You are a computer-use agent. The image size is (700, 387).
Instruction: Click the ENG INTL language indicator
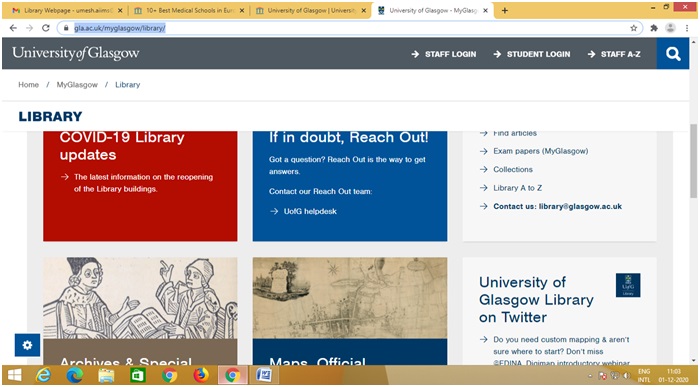pyautogui.click(x=644, y=376)
